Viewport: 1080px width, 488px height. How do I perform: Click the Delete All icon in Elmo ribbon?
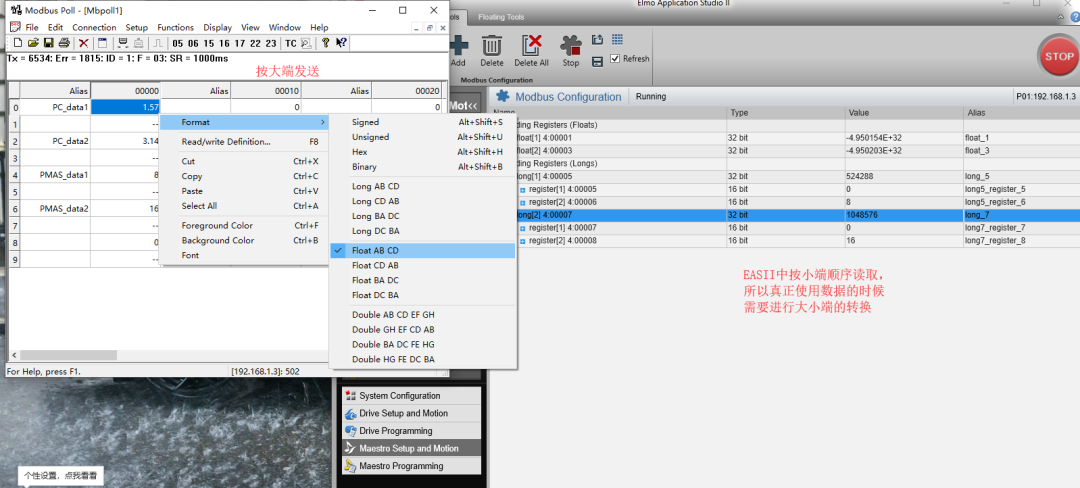(x=531, y=45)
